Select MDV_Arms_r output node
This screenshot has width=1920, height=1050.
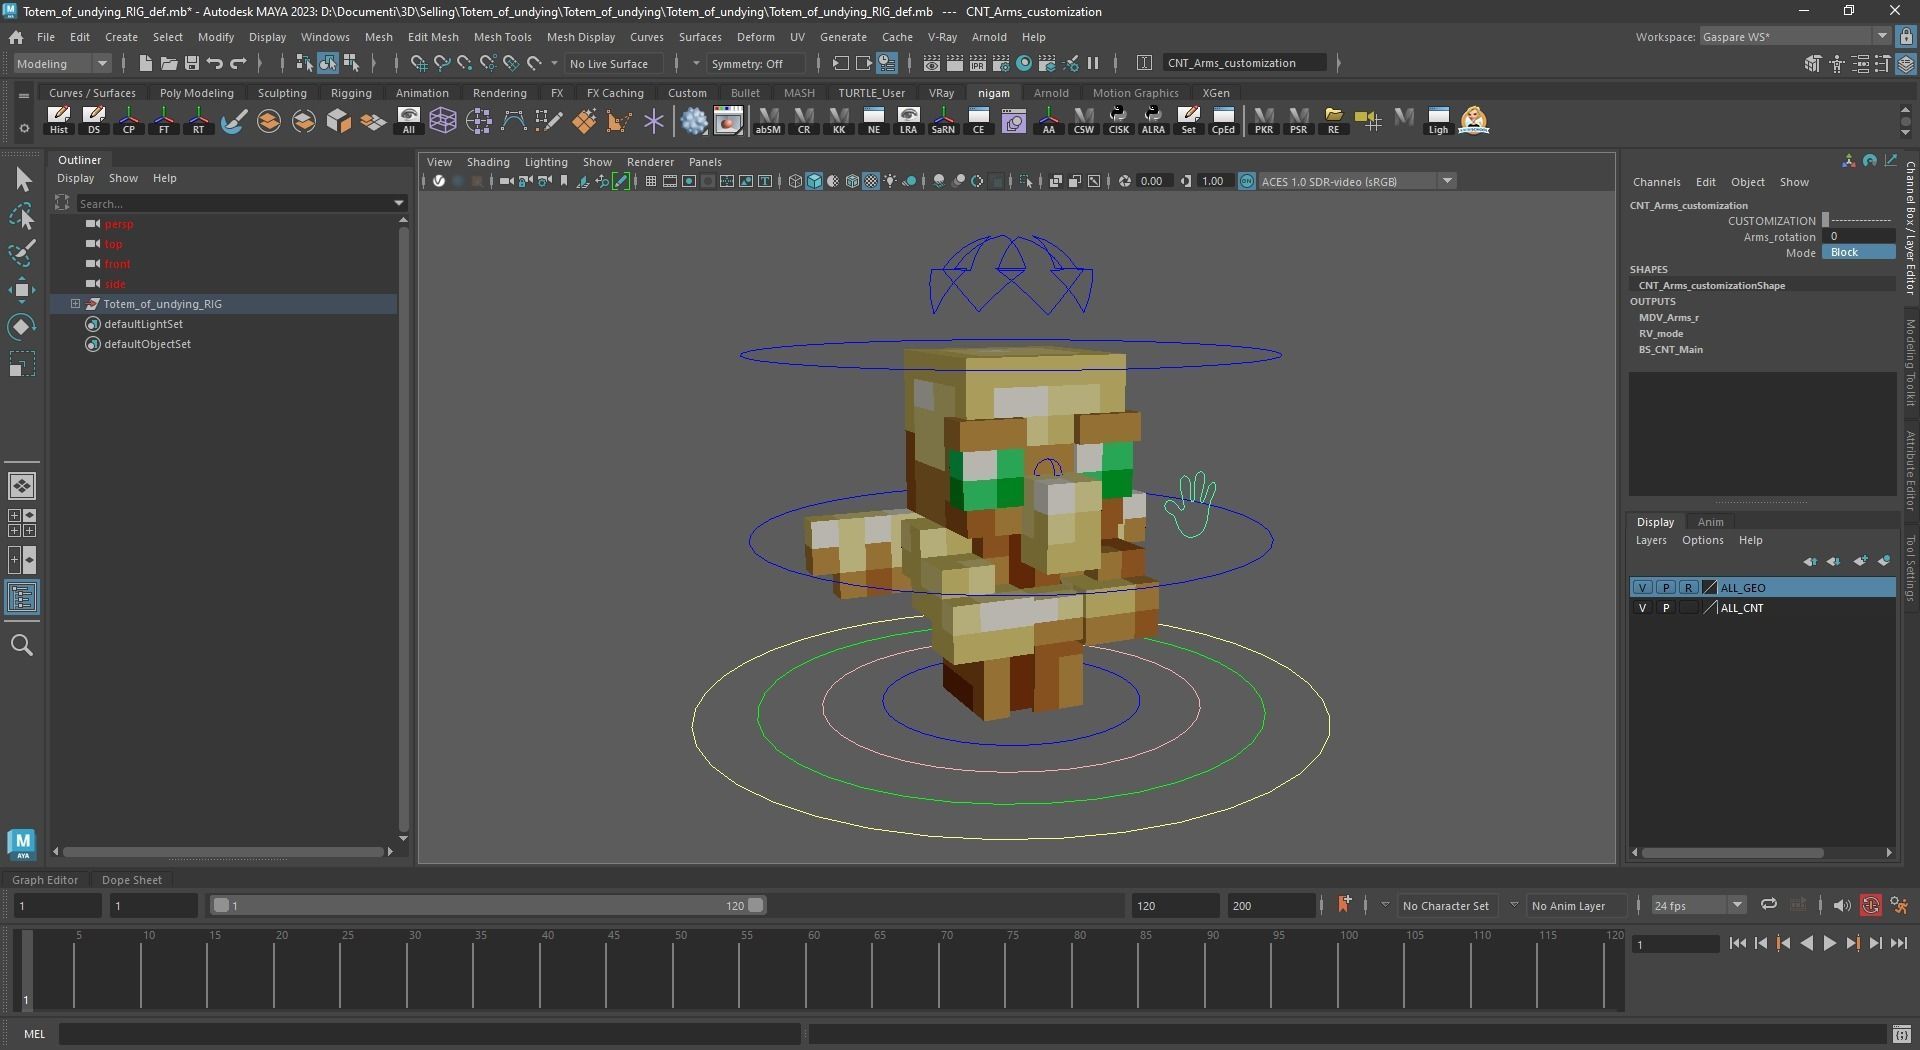(1668, 318)
